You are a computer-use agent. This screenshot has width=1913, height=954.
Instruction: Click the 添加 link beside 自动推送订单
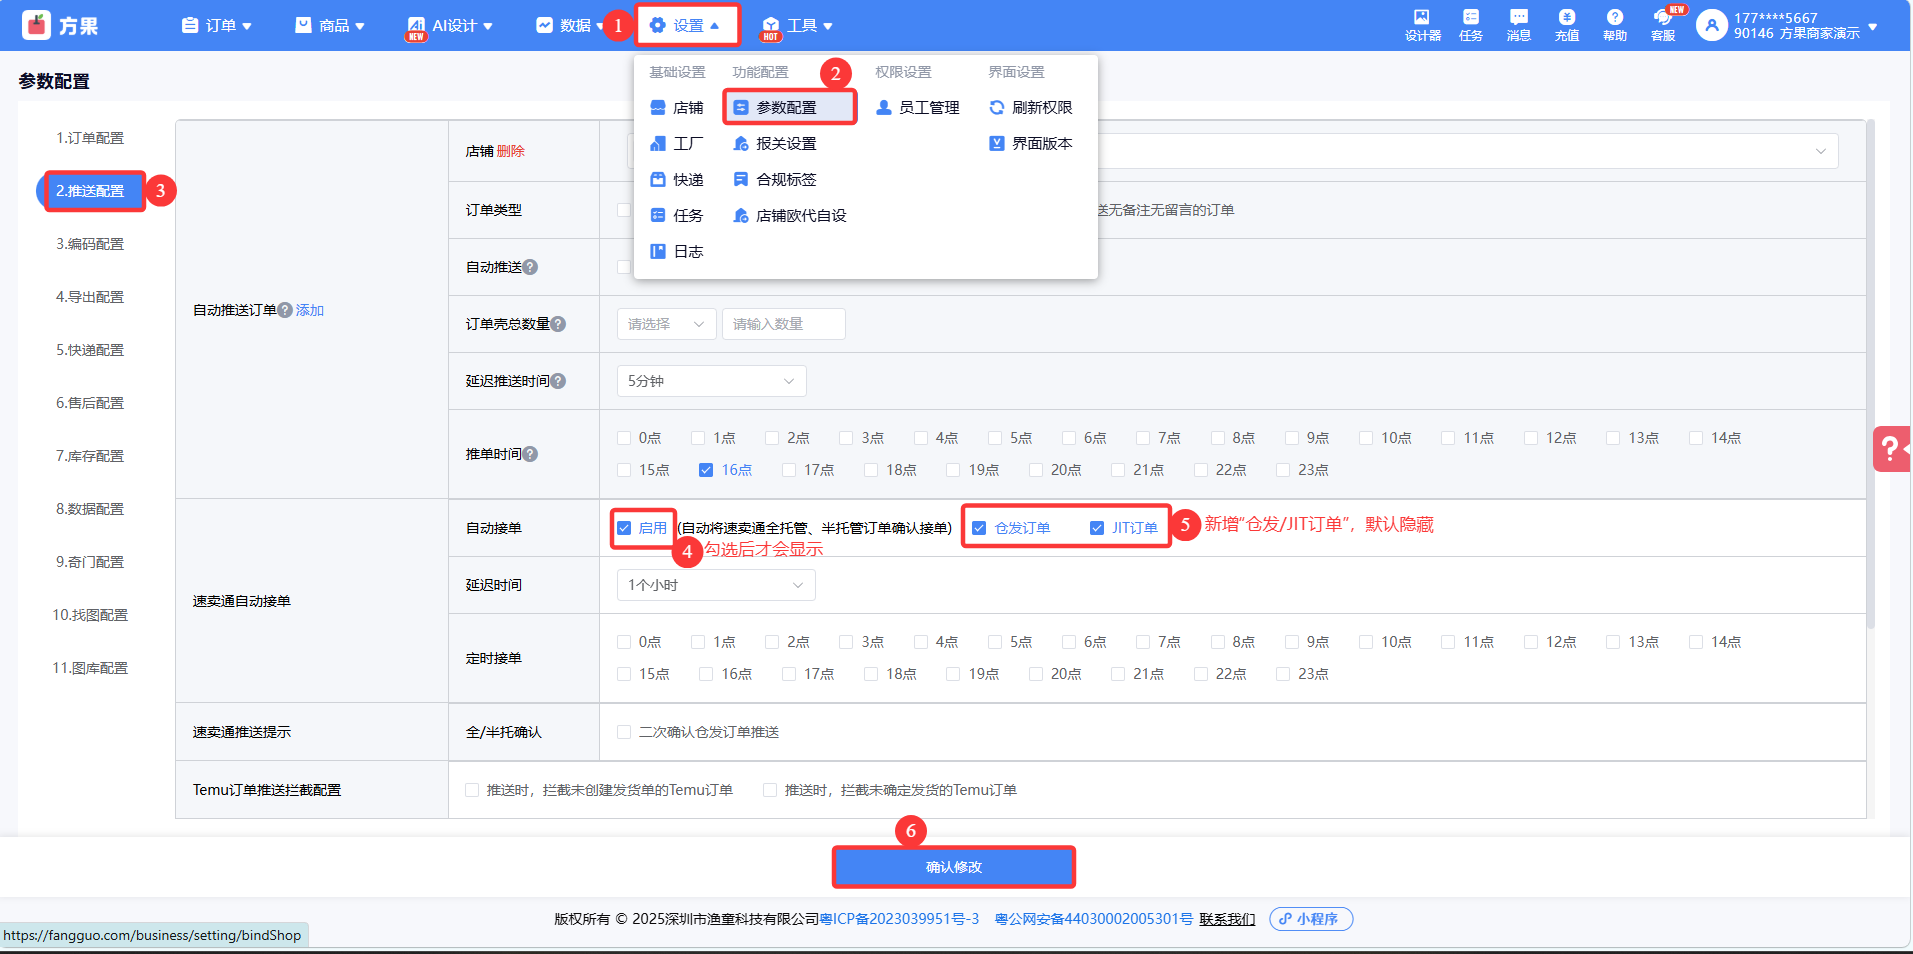click(x=310, y=310)
